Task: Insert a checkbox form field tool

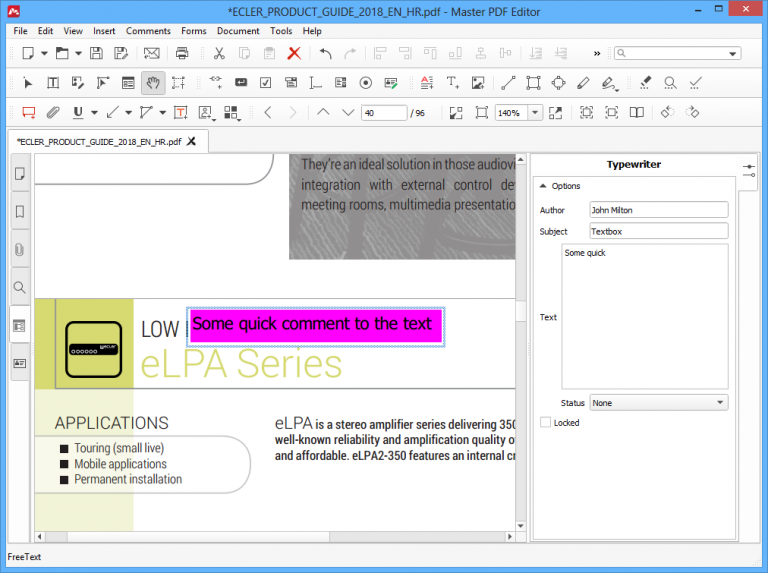Action: tap(265, 83)
